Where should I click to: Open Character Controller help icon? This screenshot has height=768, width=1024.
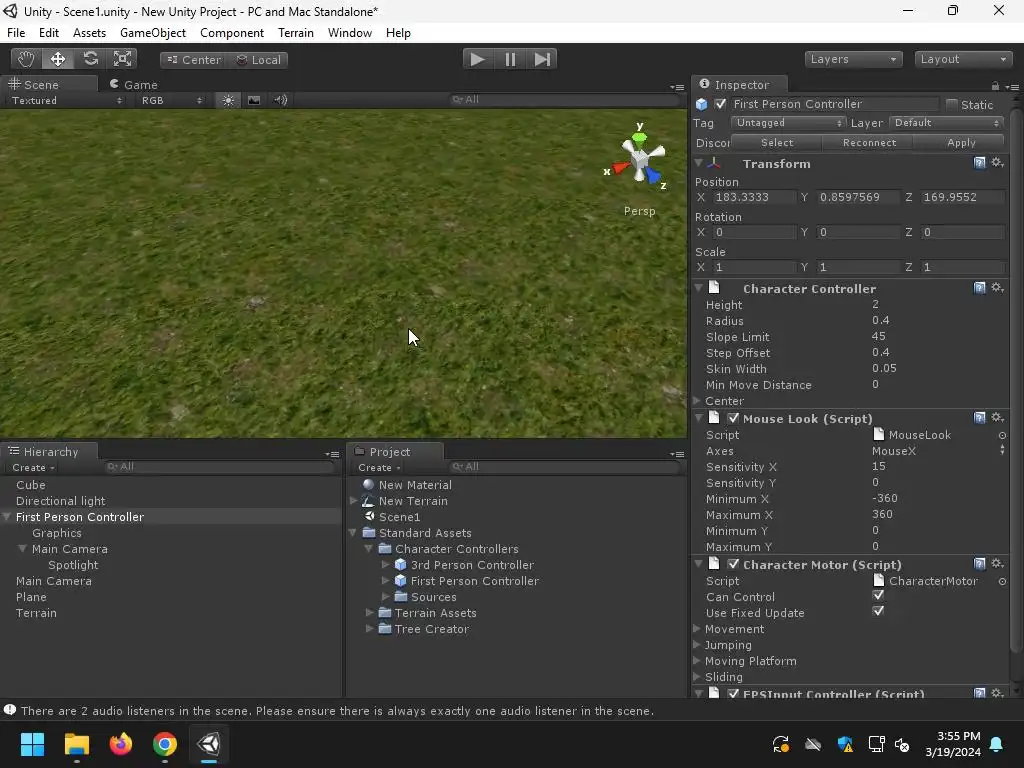pos(980,288)
